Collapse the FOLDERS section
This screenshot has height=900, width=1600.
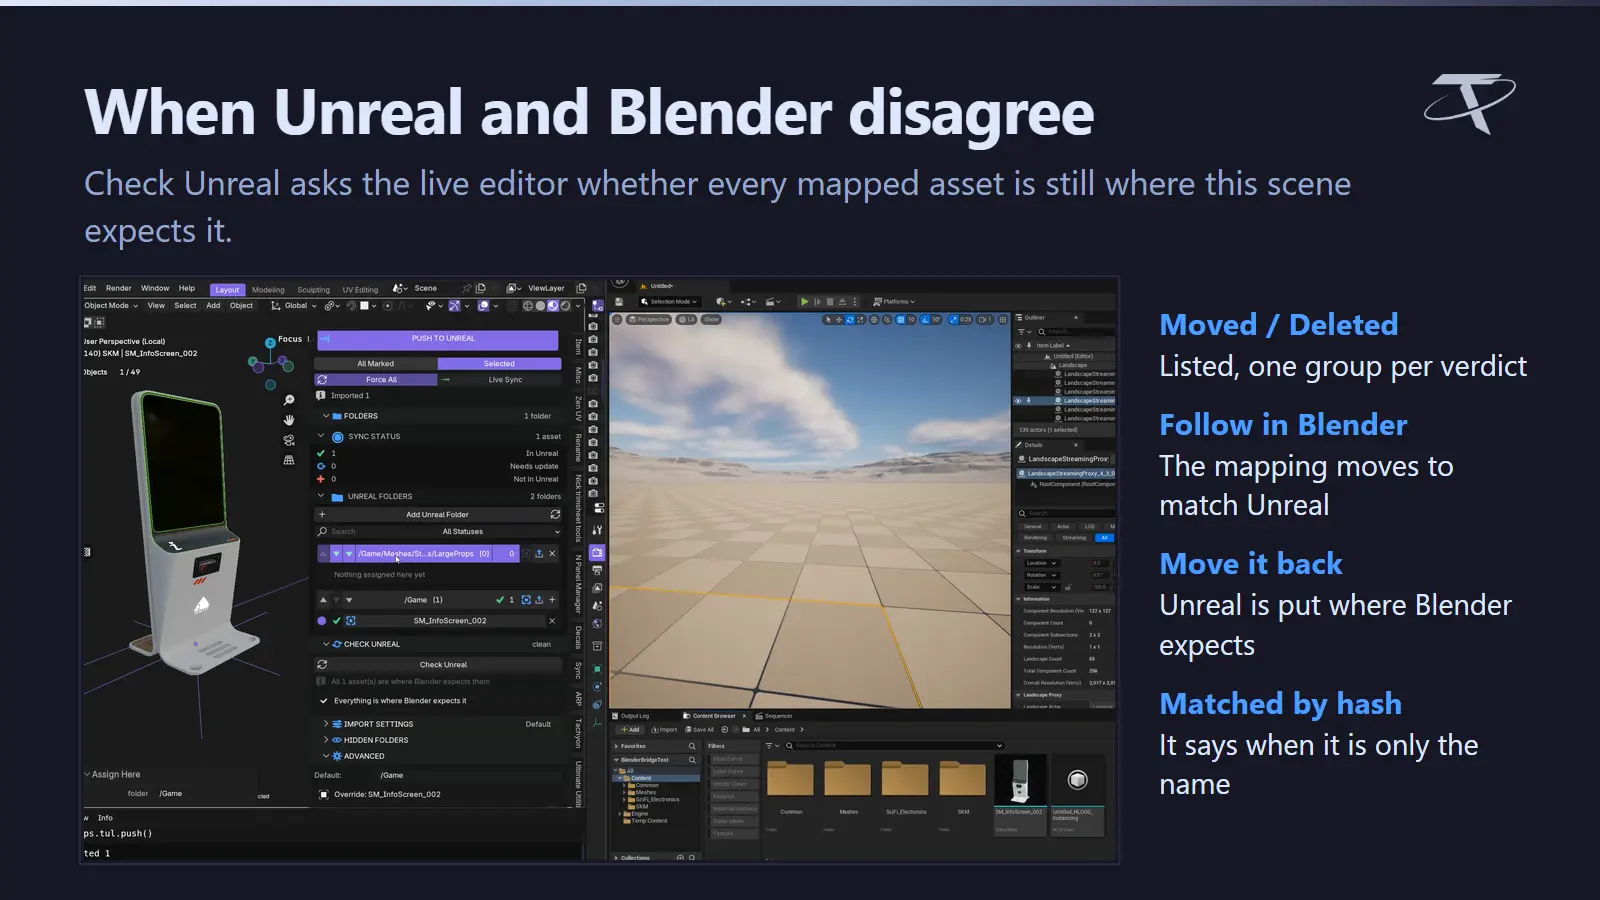326,416
